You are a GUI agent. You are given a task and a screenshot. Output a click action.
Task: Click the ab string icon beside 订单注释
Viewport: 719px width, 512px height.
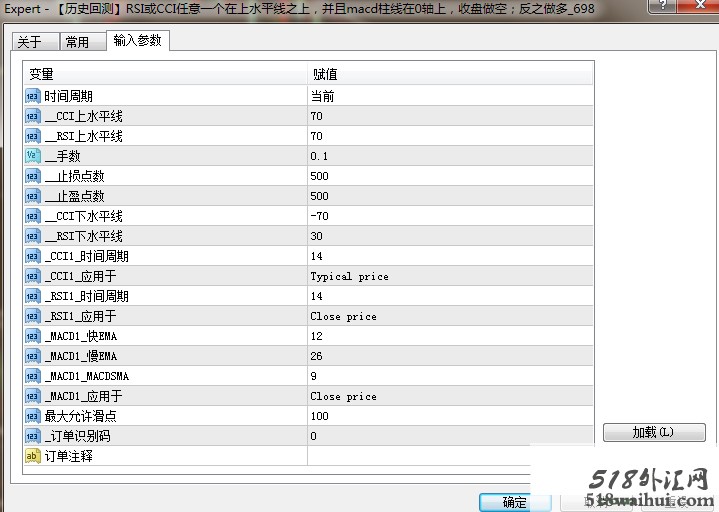[x=33, y=456]
